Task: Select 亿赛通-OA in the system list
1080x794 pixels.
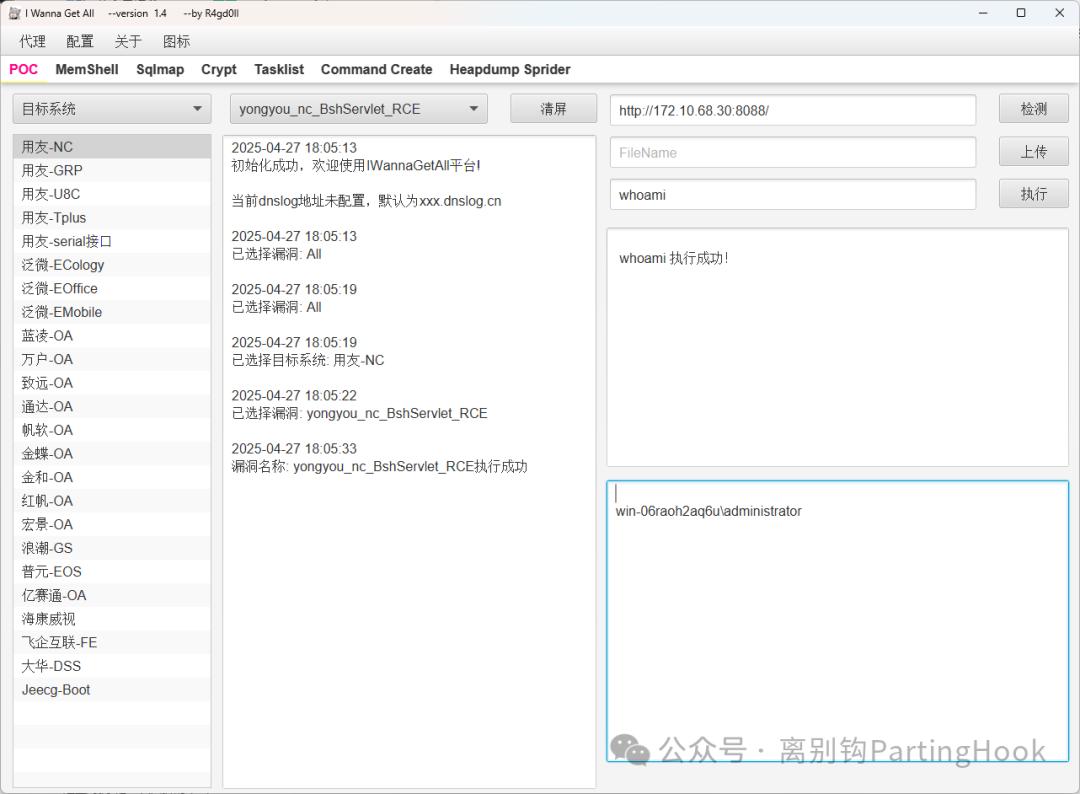Action: pyautogui.click(x=112, y=595)
